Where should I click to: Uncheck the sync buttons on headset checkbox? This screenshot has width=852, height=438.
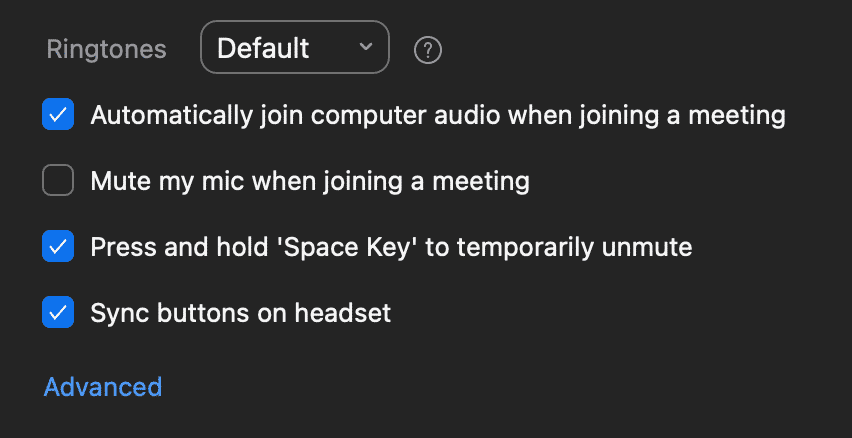(58, 312)
